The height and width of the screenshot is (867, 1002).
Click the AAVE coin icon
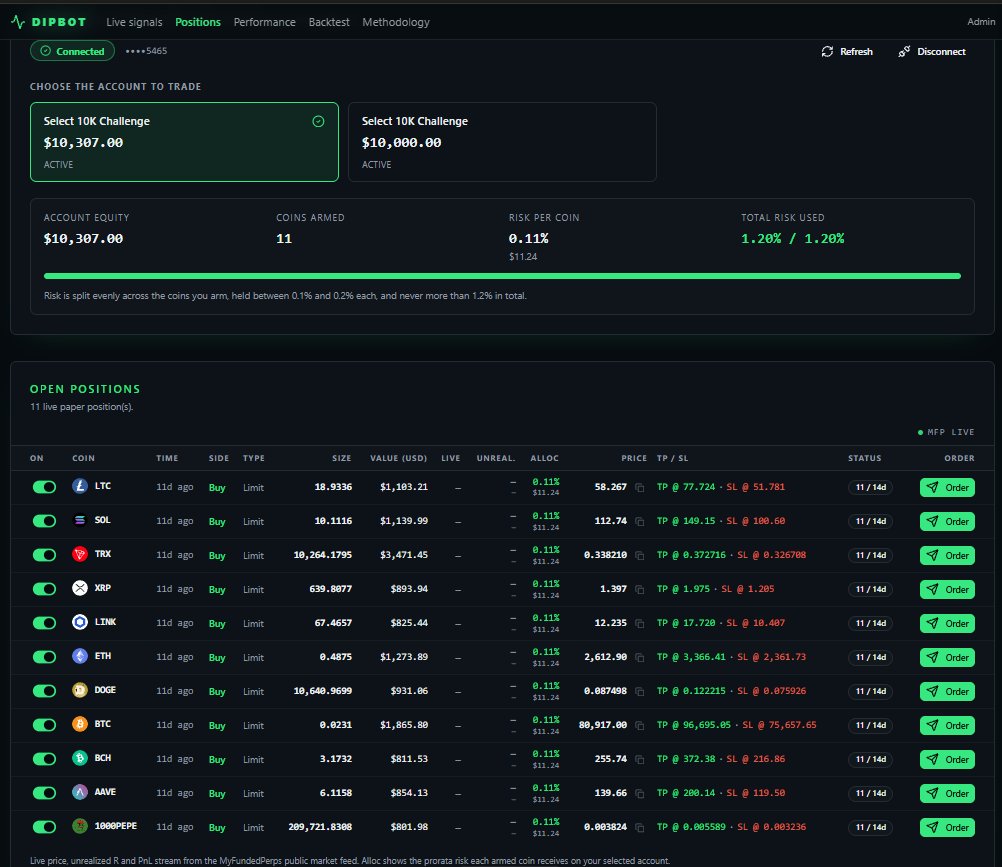(80, 792)
